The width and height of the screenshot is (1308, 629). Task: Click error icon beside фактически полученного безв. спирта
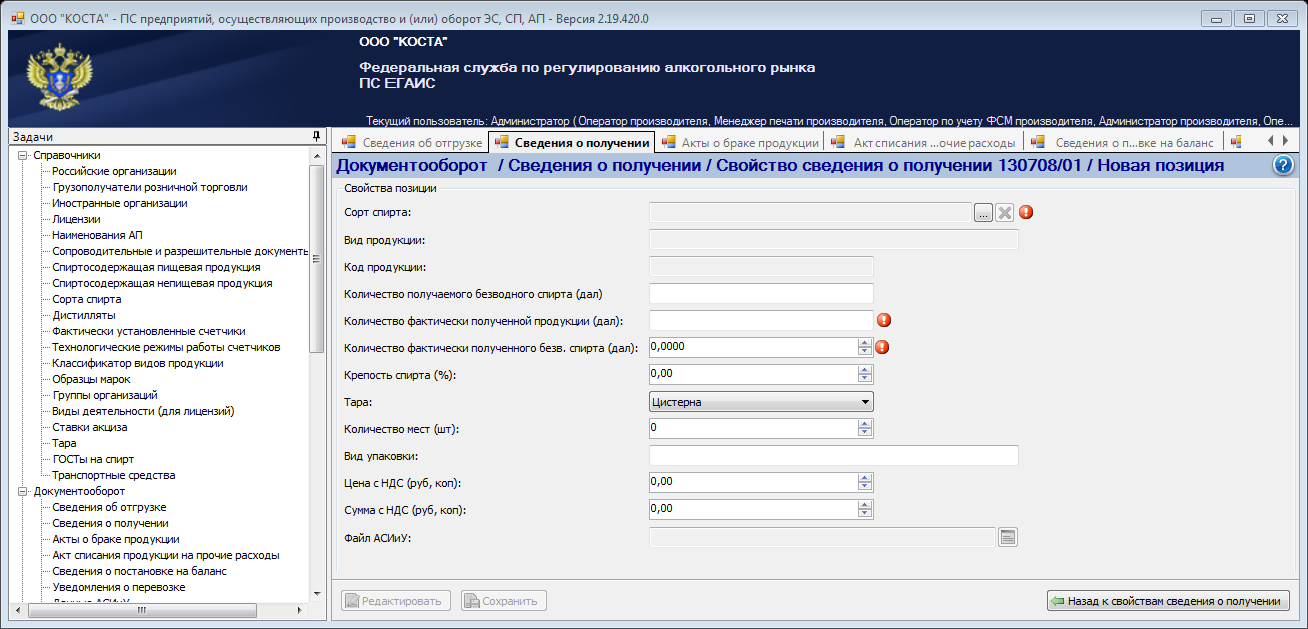[x=882, y=347]
